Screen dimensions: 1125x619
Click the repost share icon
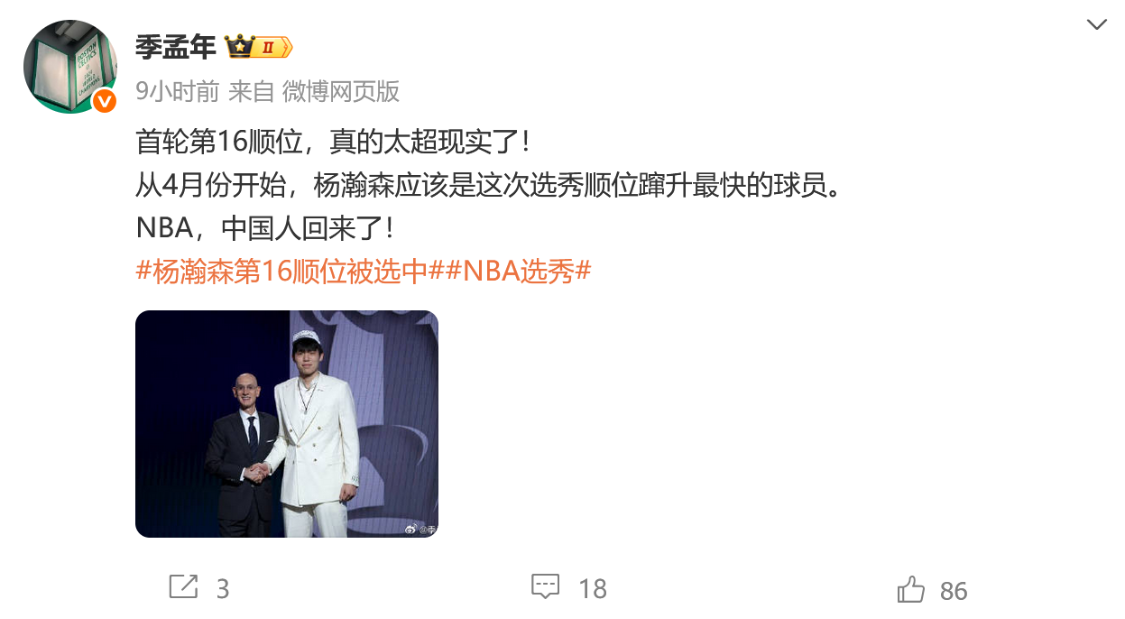tap(184, 587)
